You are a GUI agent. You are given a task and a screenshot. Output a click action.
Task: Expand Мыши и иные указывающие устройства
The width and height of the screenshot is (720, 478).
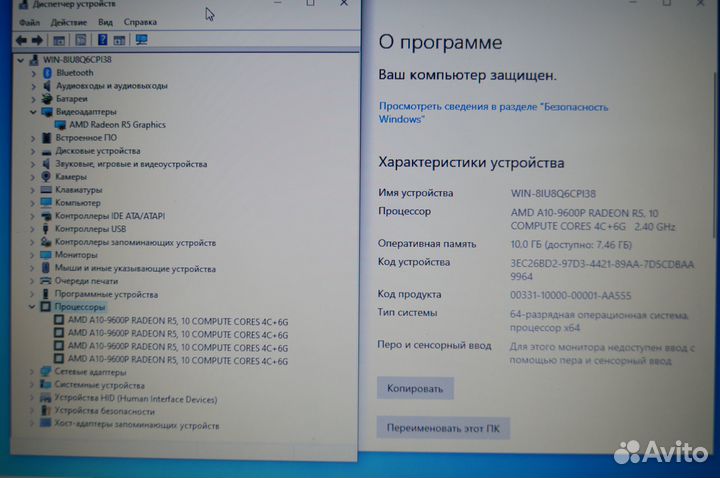point(32,268)
